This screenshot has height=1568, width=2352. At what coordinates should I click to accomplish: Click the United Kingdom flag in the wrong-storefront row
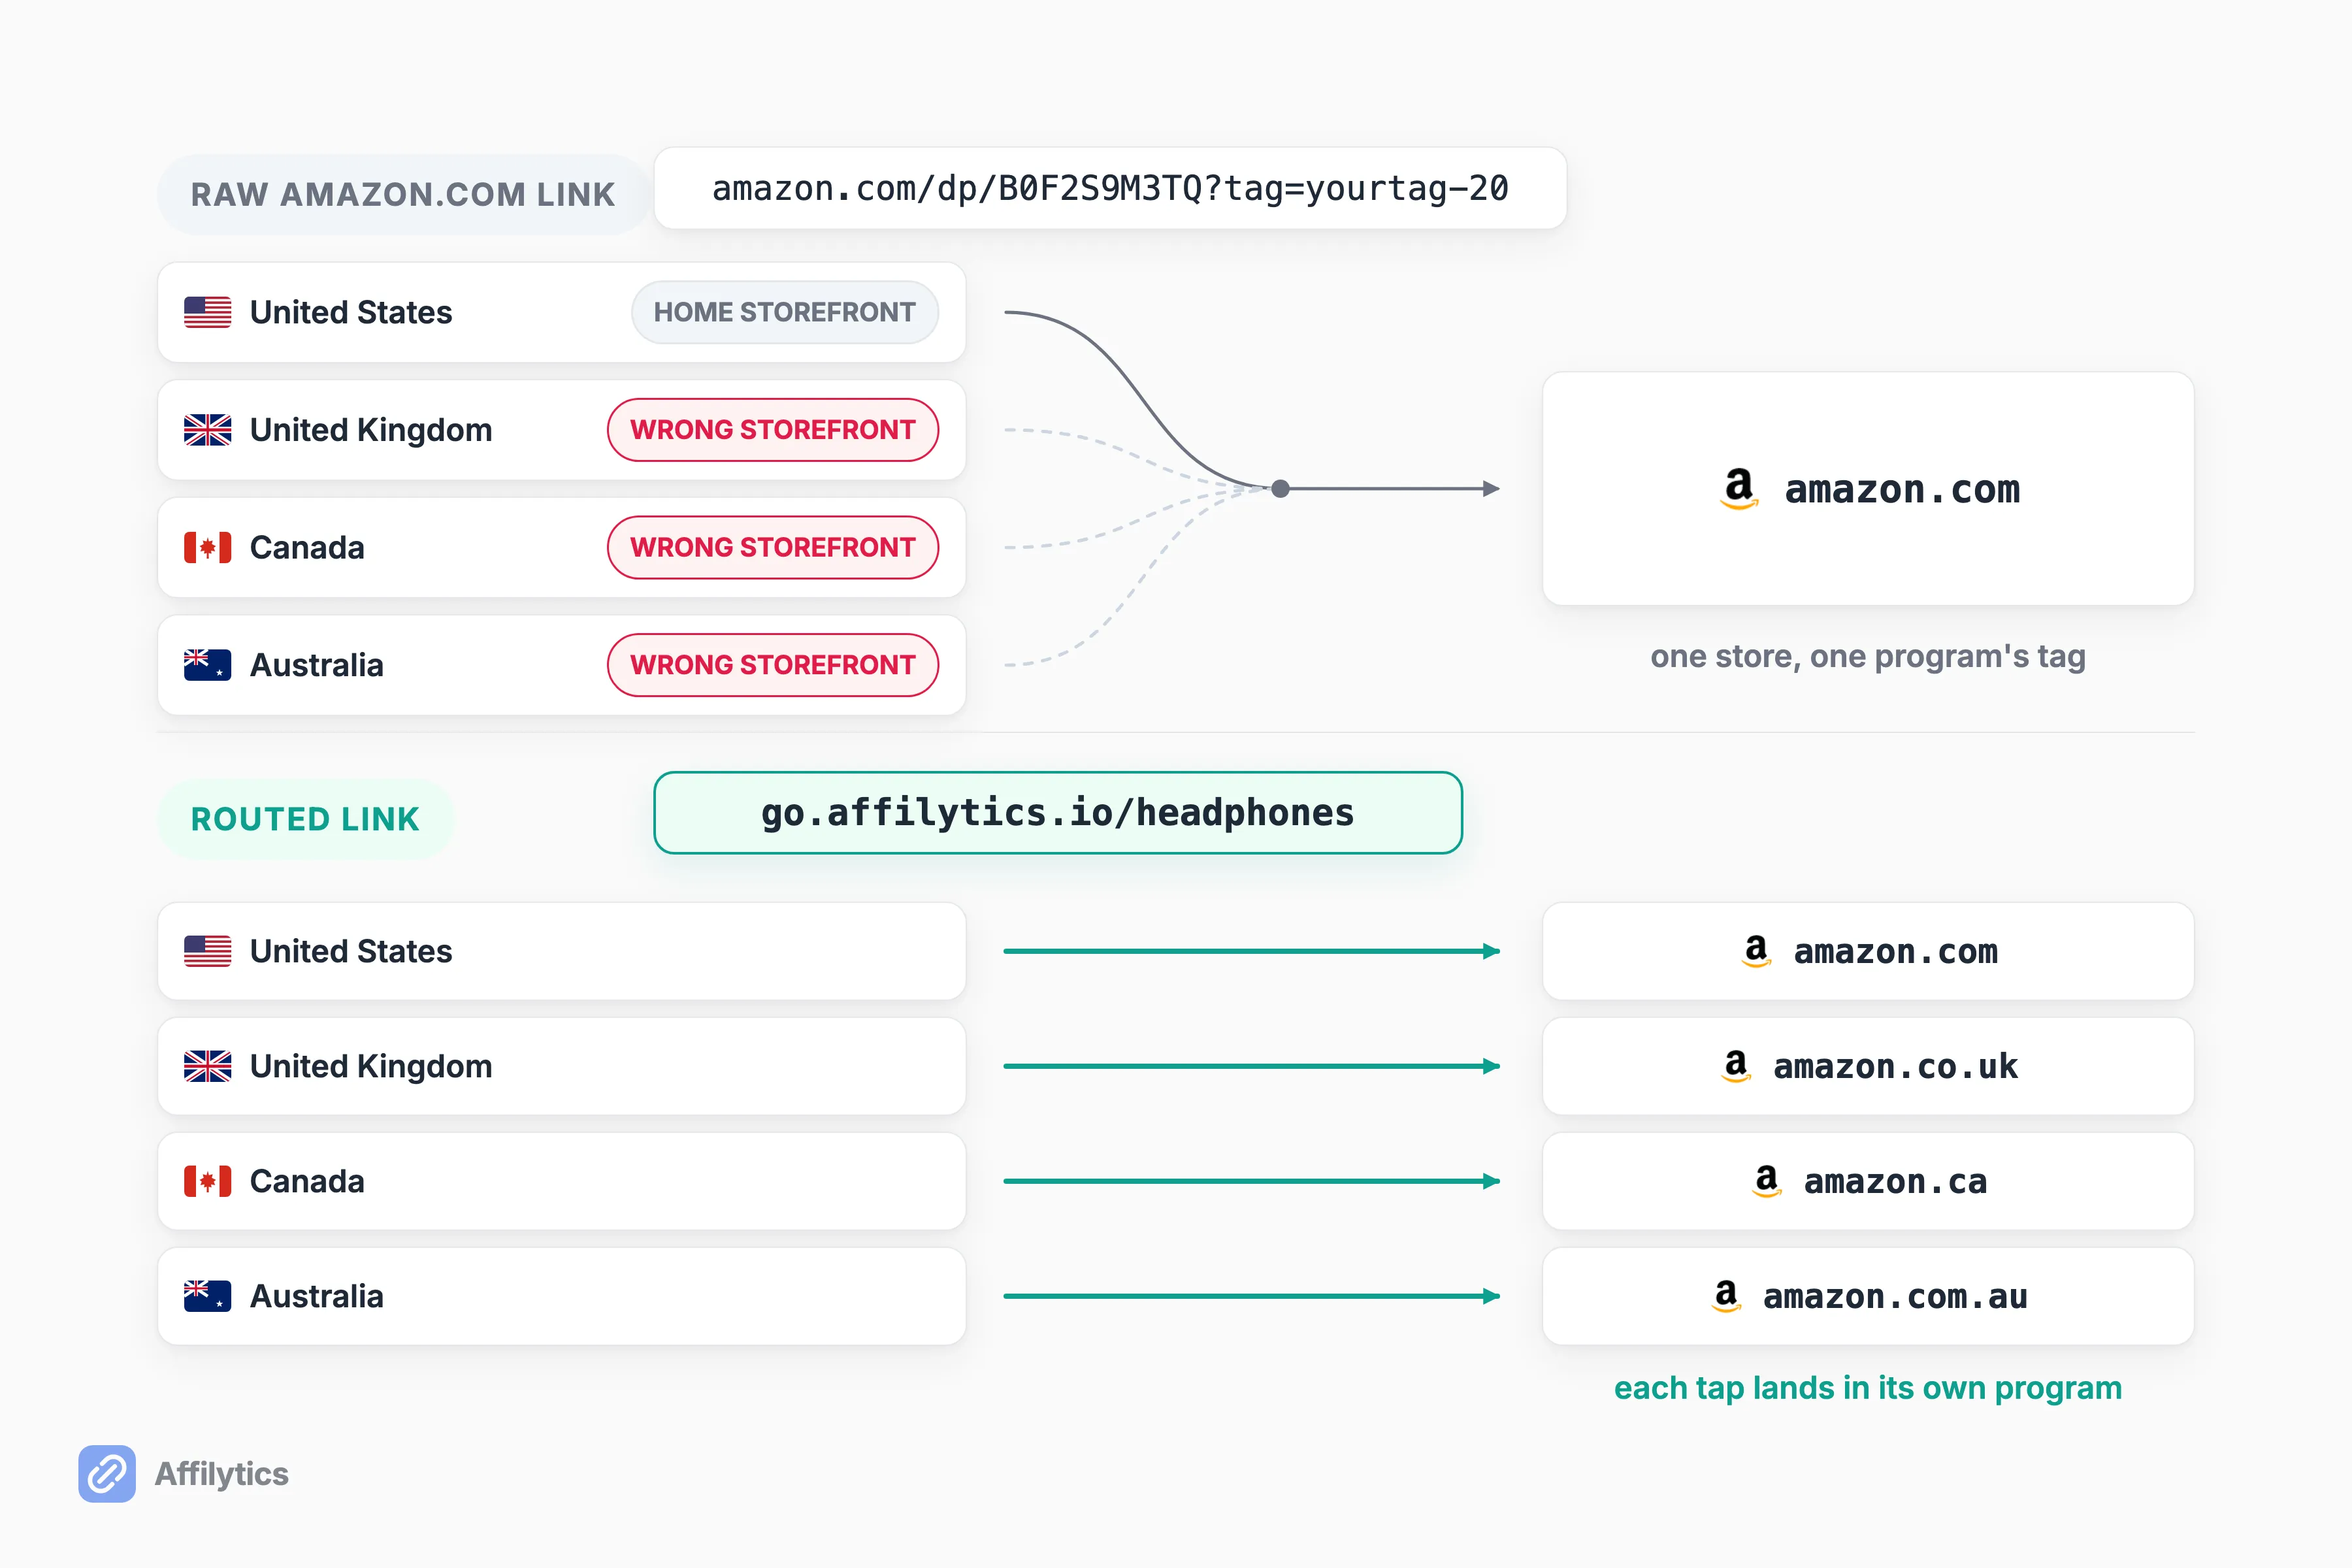207,430
